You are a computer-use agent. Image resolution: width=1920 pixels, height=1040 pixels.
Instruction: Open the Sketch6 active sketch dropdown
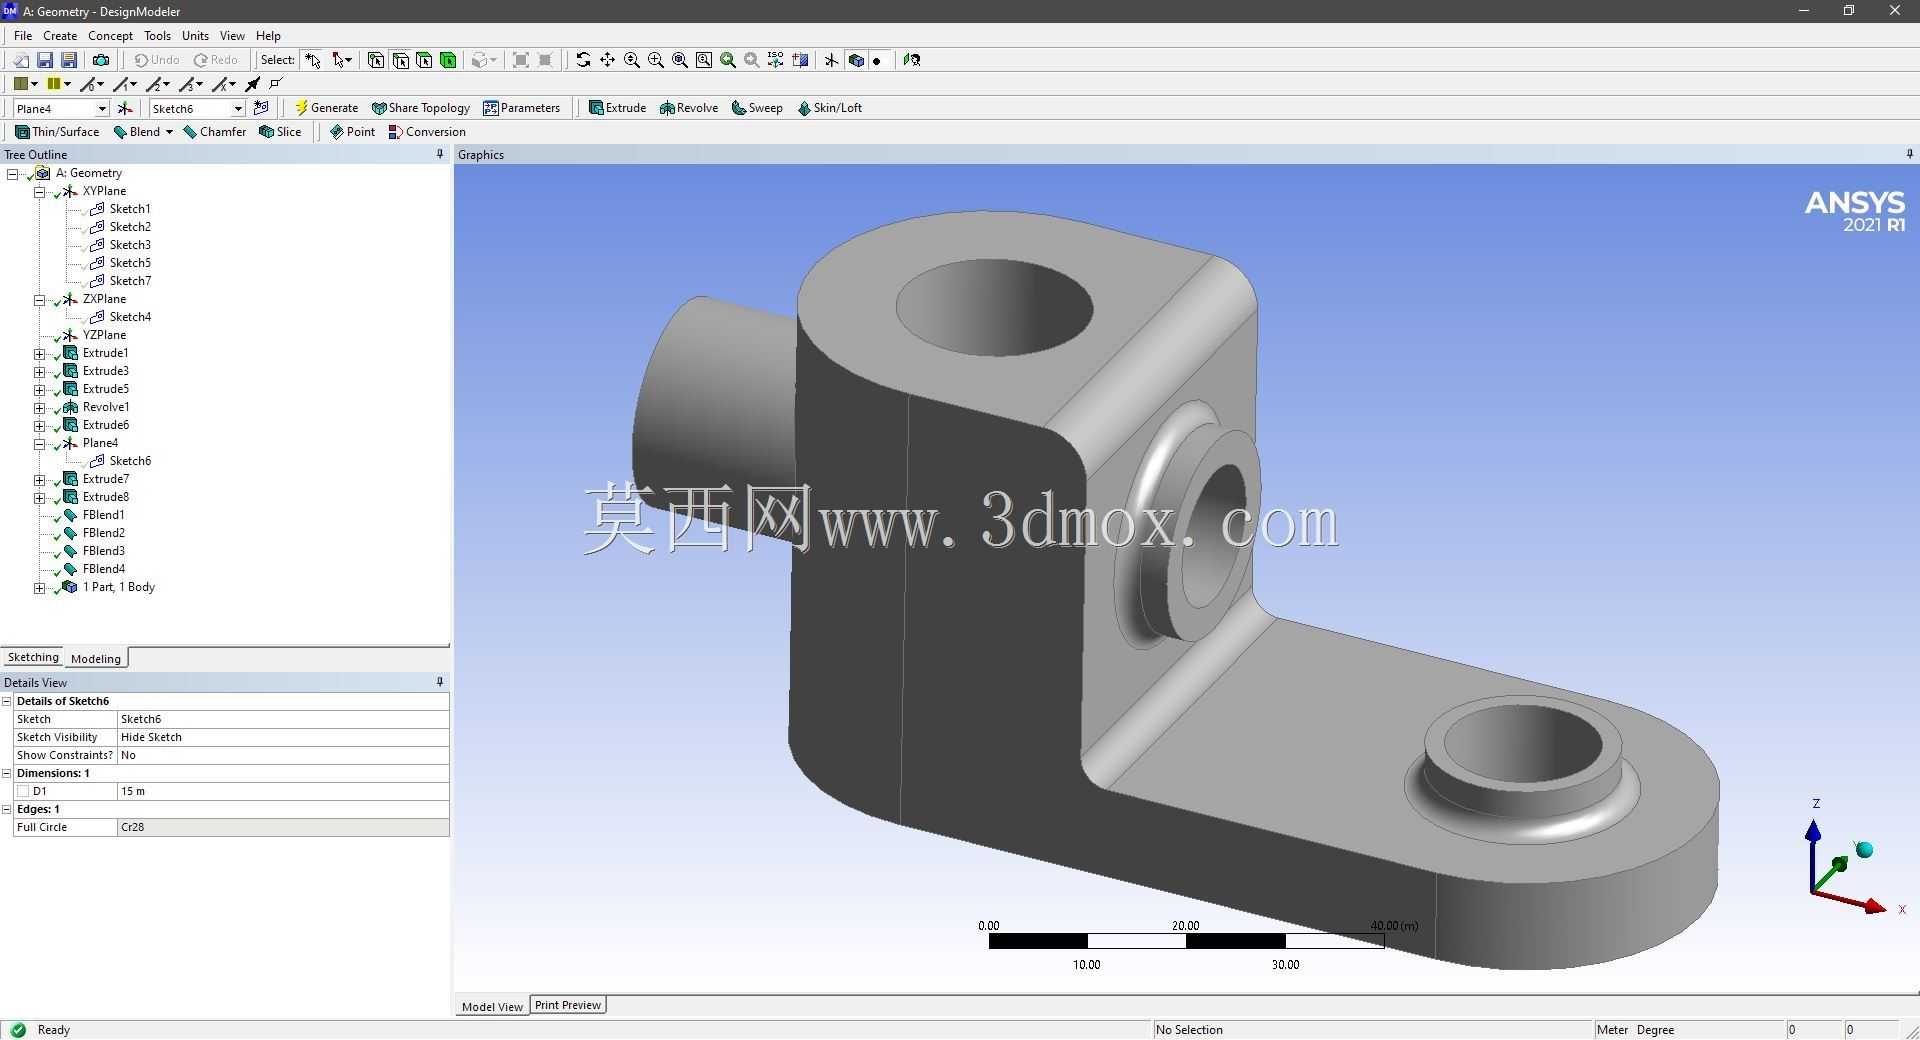coord(237,108)
